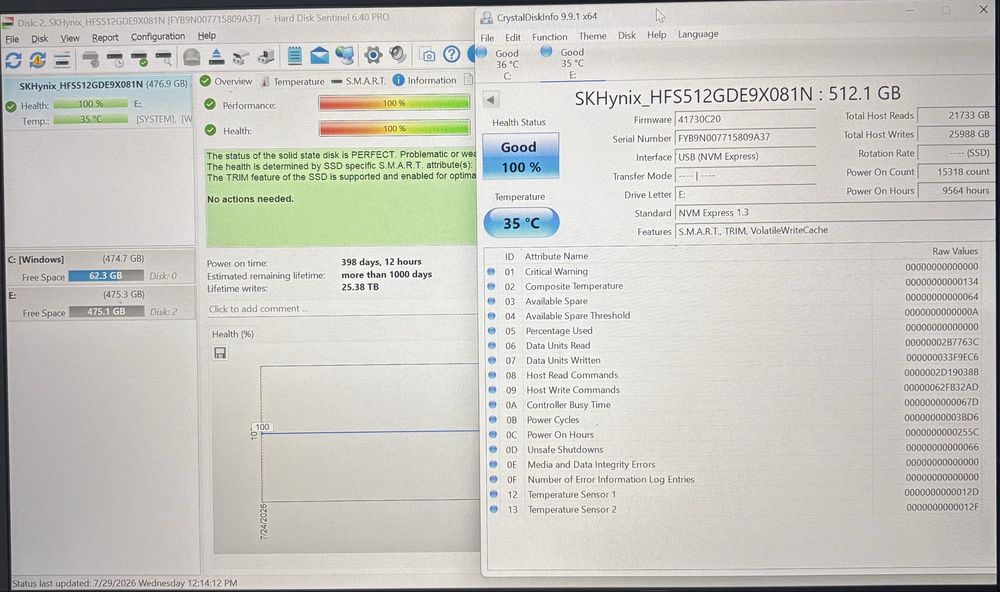Select the Media and Data Integrity Errors row
1000x592 pixels.
point(733,464)
